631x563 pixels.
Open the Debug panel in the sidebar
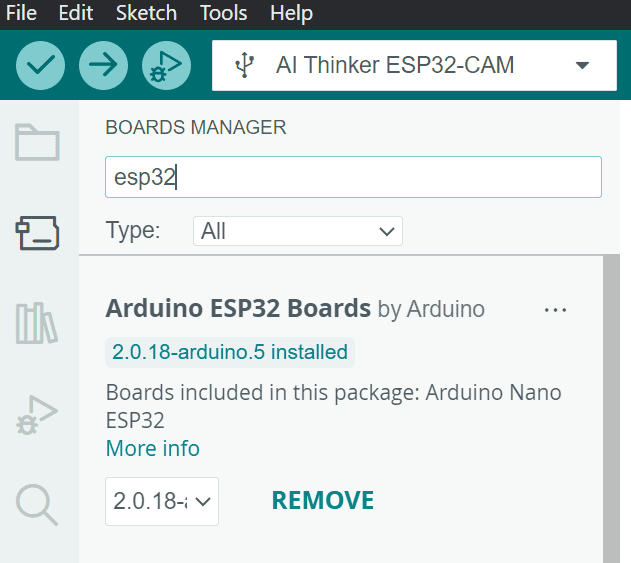(38, 413)
